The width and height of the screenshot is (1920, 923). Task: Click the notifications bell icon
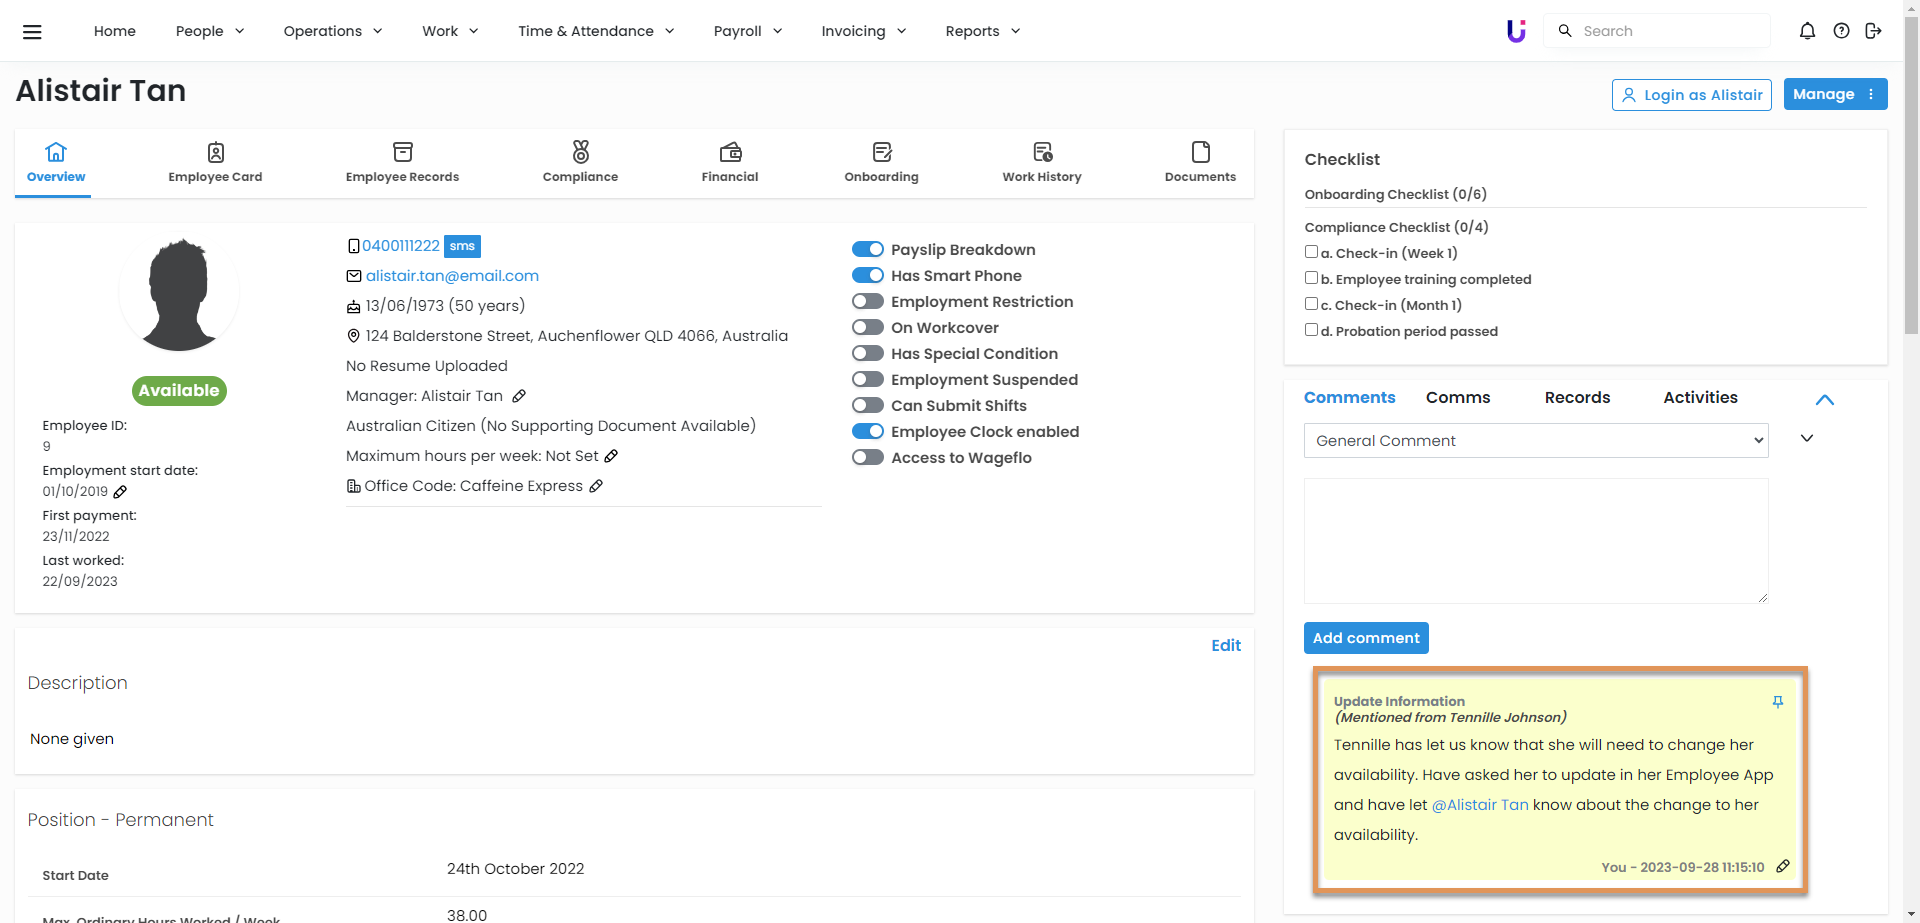[x=1807, y=31]
